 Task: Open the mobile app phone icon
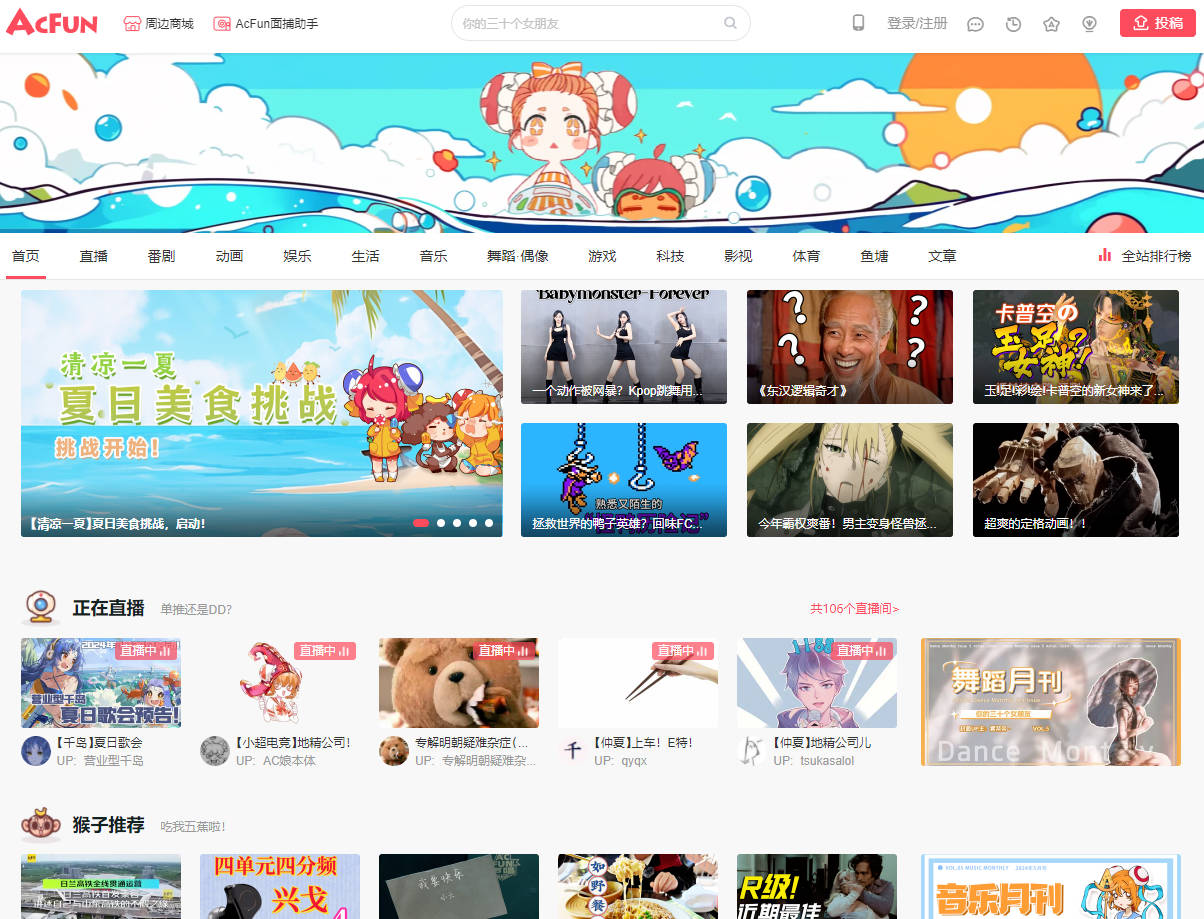click(x=858, y=23)
